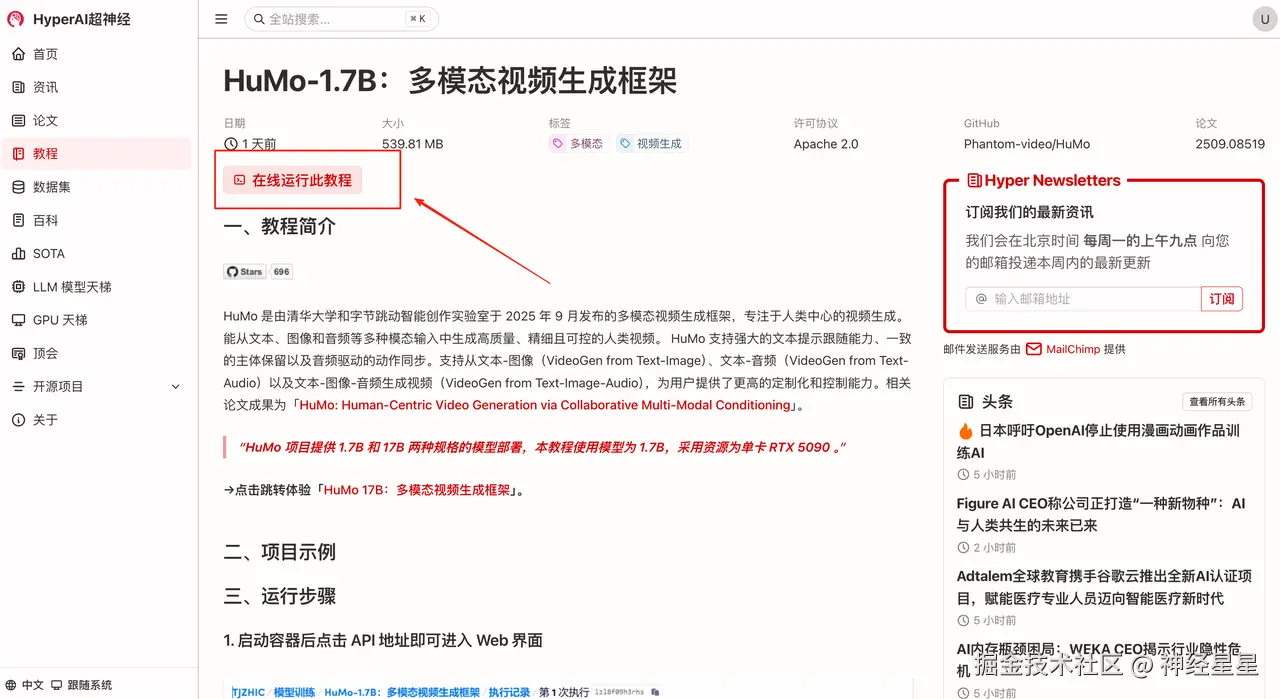Click the 输入邮箱地址 email field
The image size is (1280, 699).
(x=1083, y=298)
